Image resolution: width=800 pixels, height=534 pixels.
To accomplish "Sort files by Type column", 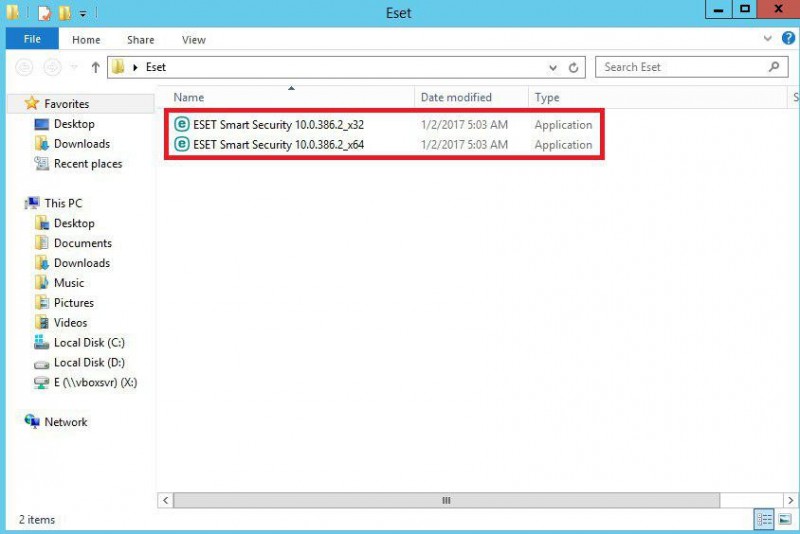I will pyautogui.click(x=547, y=97).
